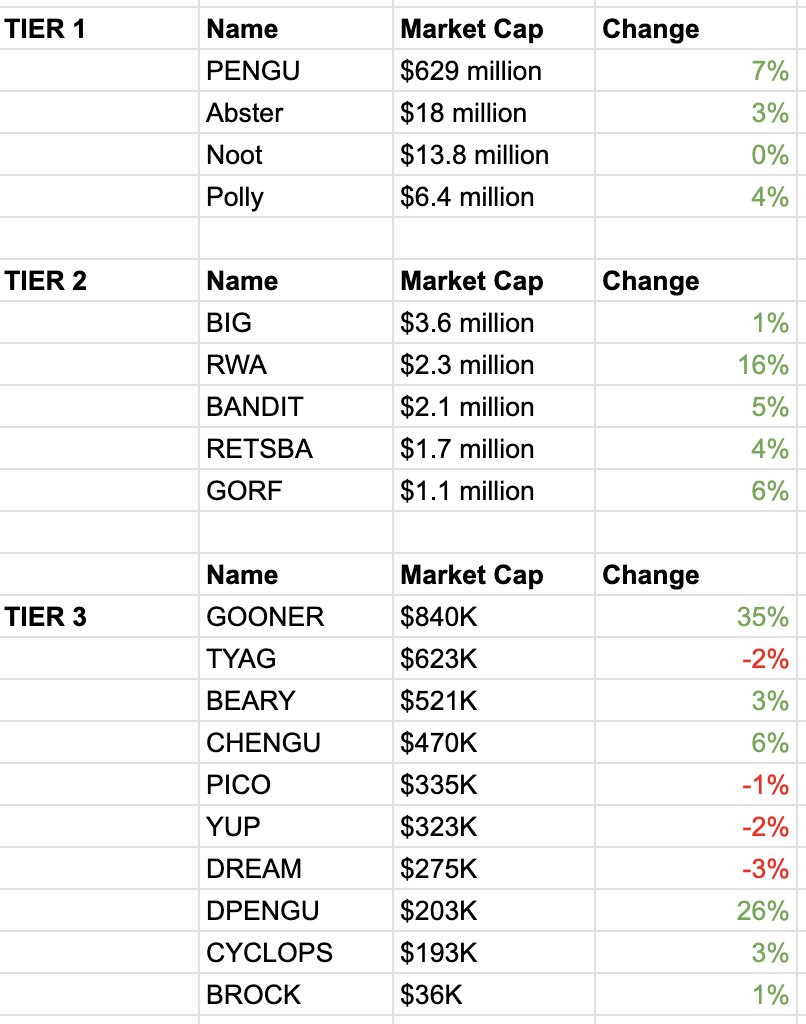The image size is (806, 1024).
Task: Select the Abster name cell
Action: point(296,112)
